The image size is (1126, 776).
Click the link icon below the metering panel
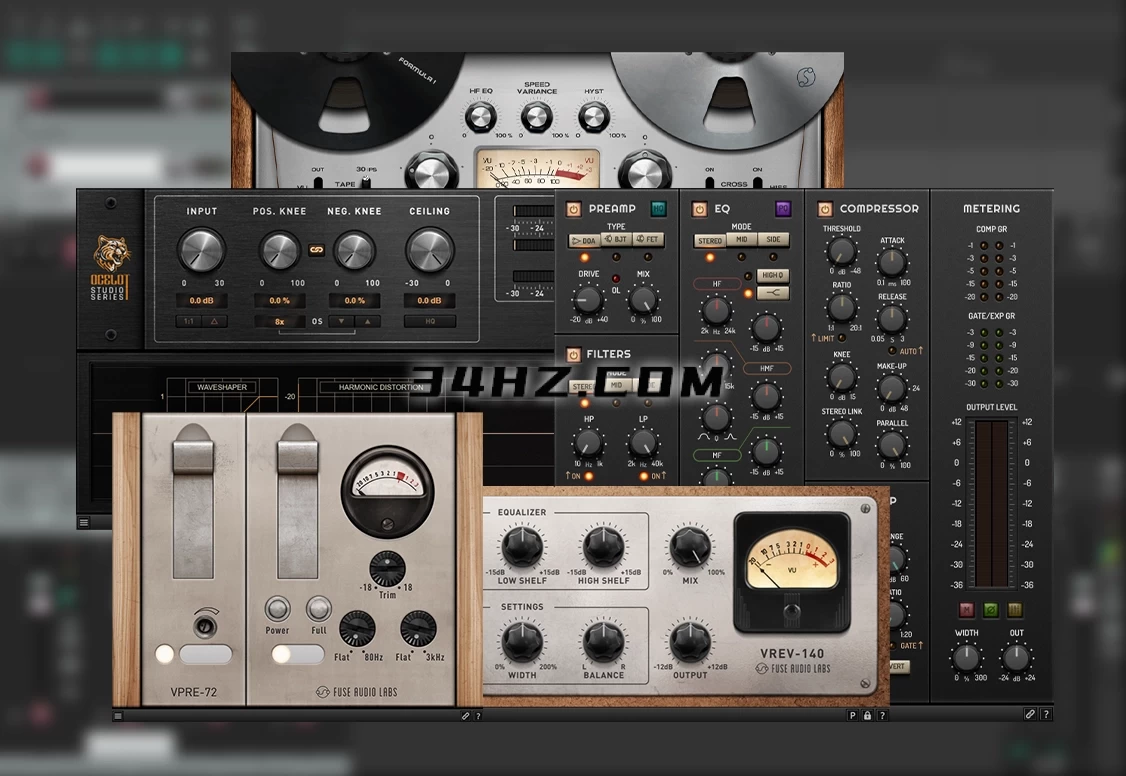(x=1030, y=714)
